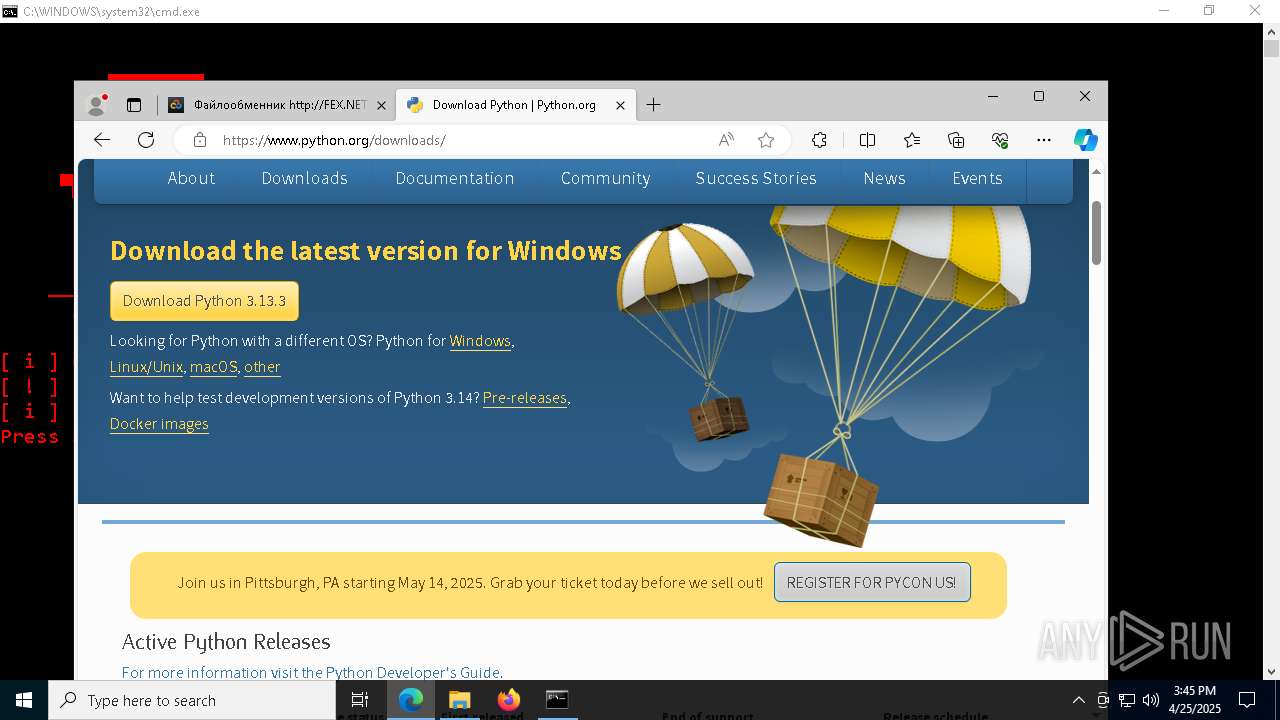Open the Copilot sidebar icon
1280x720 pixels.
1086,140
